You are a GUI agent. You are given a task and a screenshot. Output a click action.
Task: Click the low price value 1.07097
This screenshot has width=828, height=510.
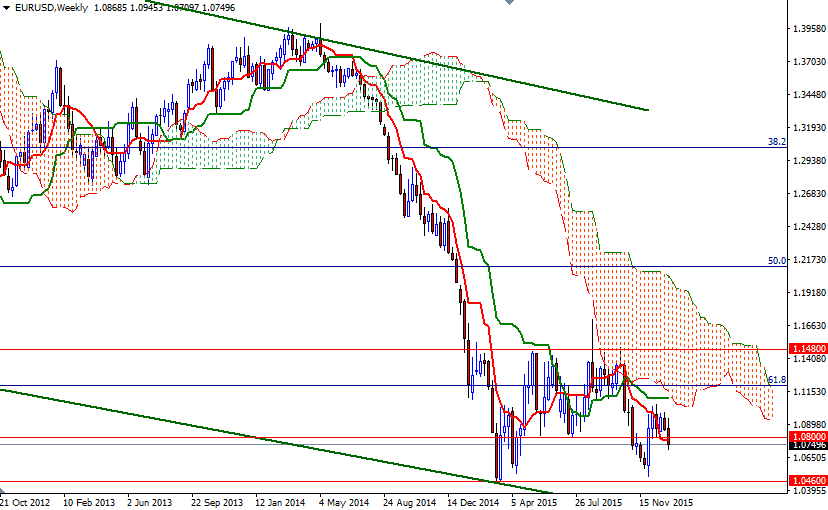tap(182, 8)
